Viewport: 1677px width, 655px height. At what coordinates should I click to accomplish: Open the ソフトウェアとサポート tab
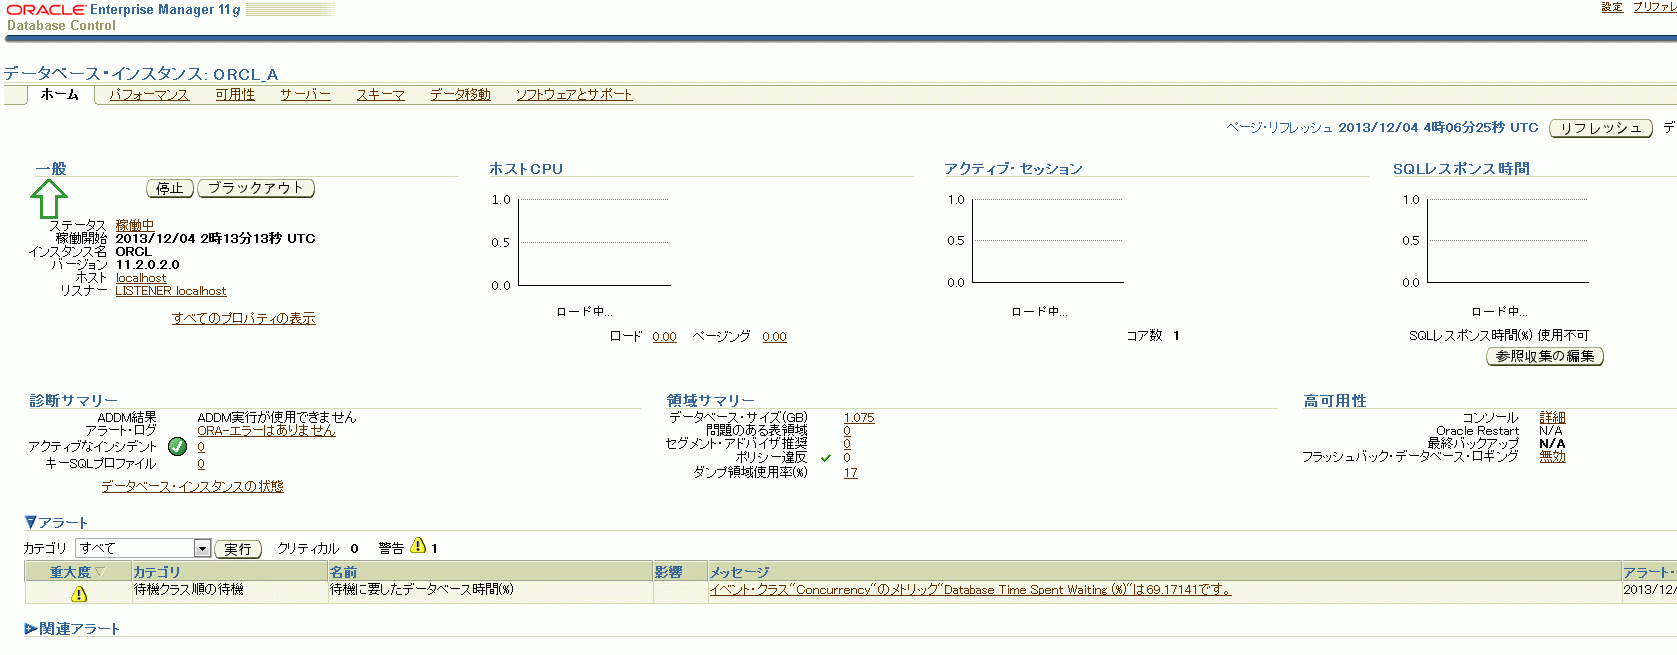(574, 95)
